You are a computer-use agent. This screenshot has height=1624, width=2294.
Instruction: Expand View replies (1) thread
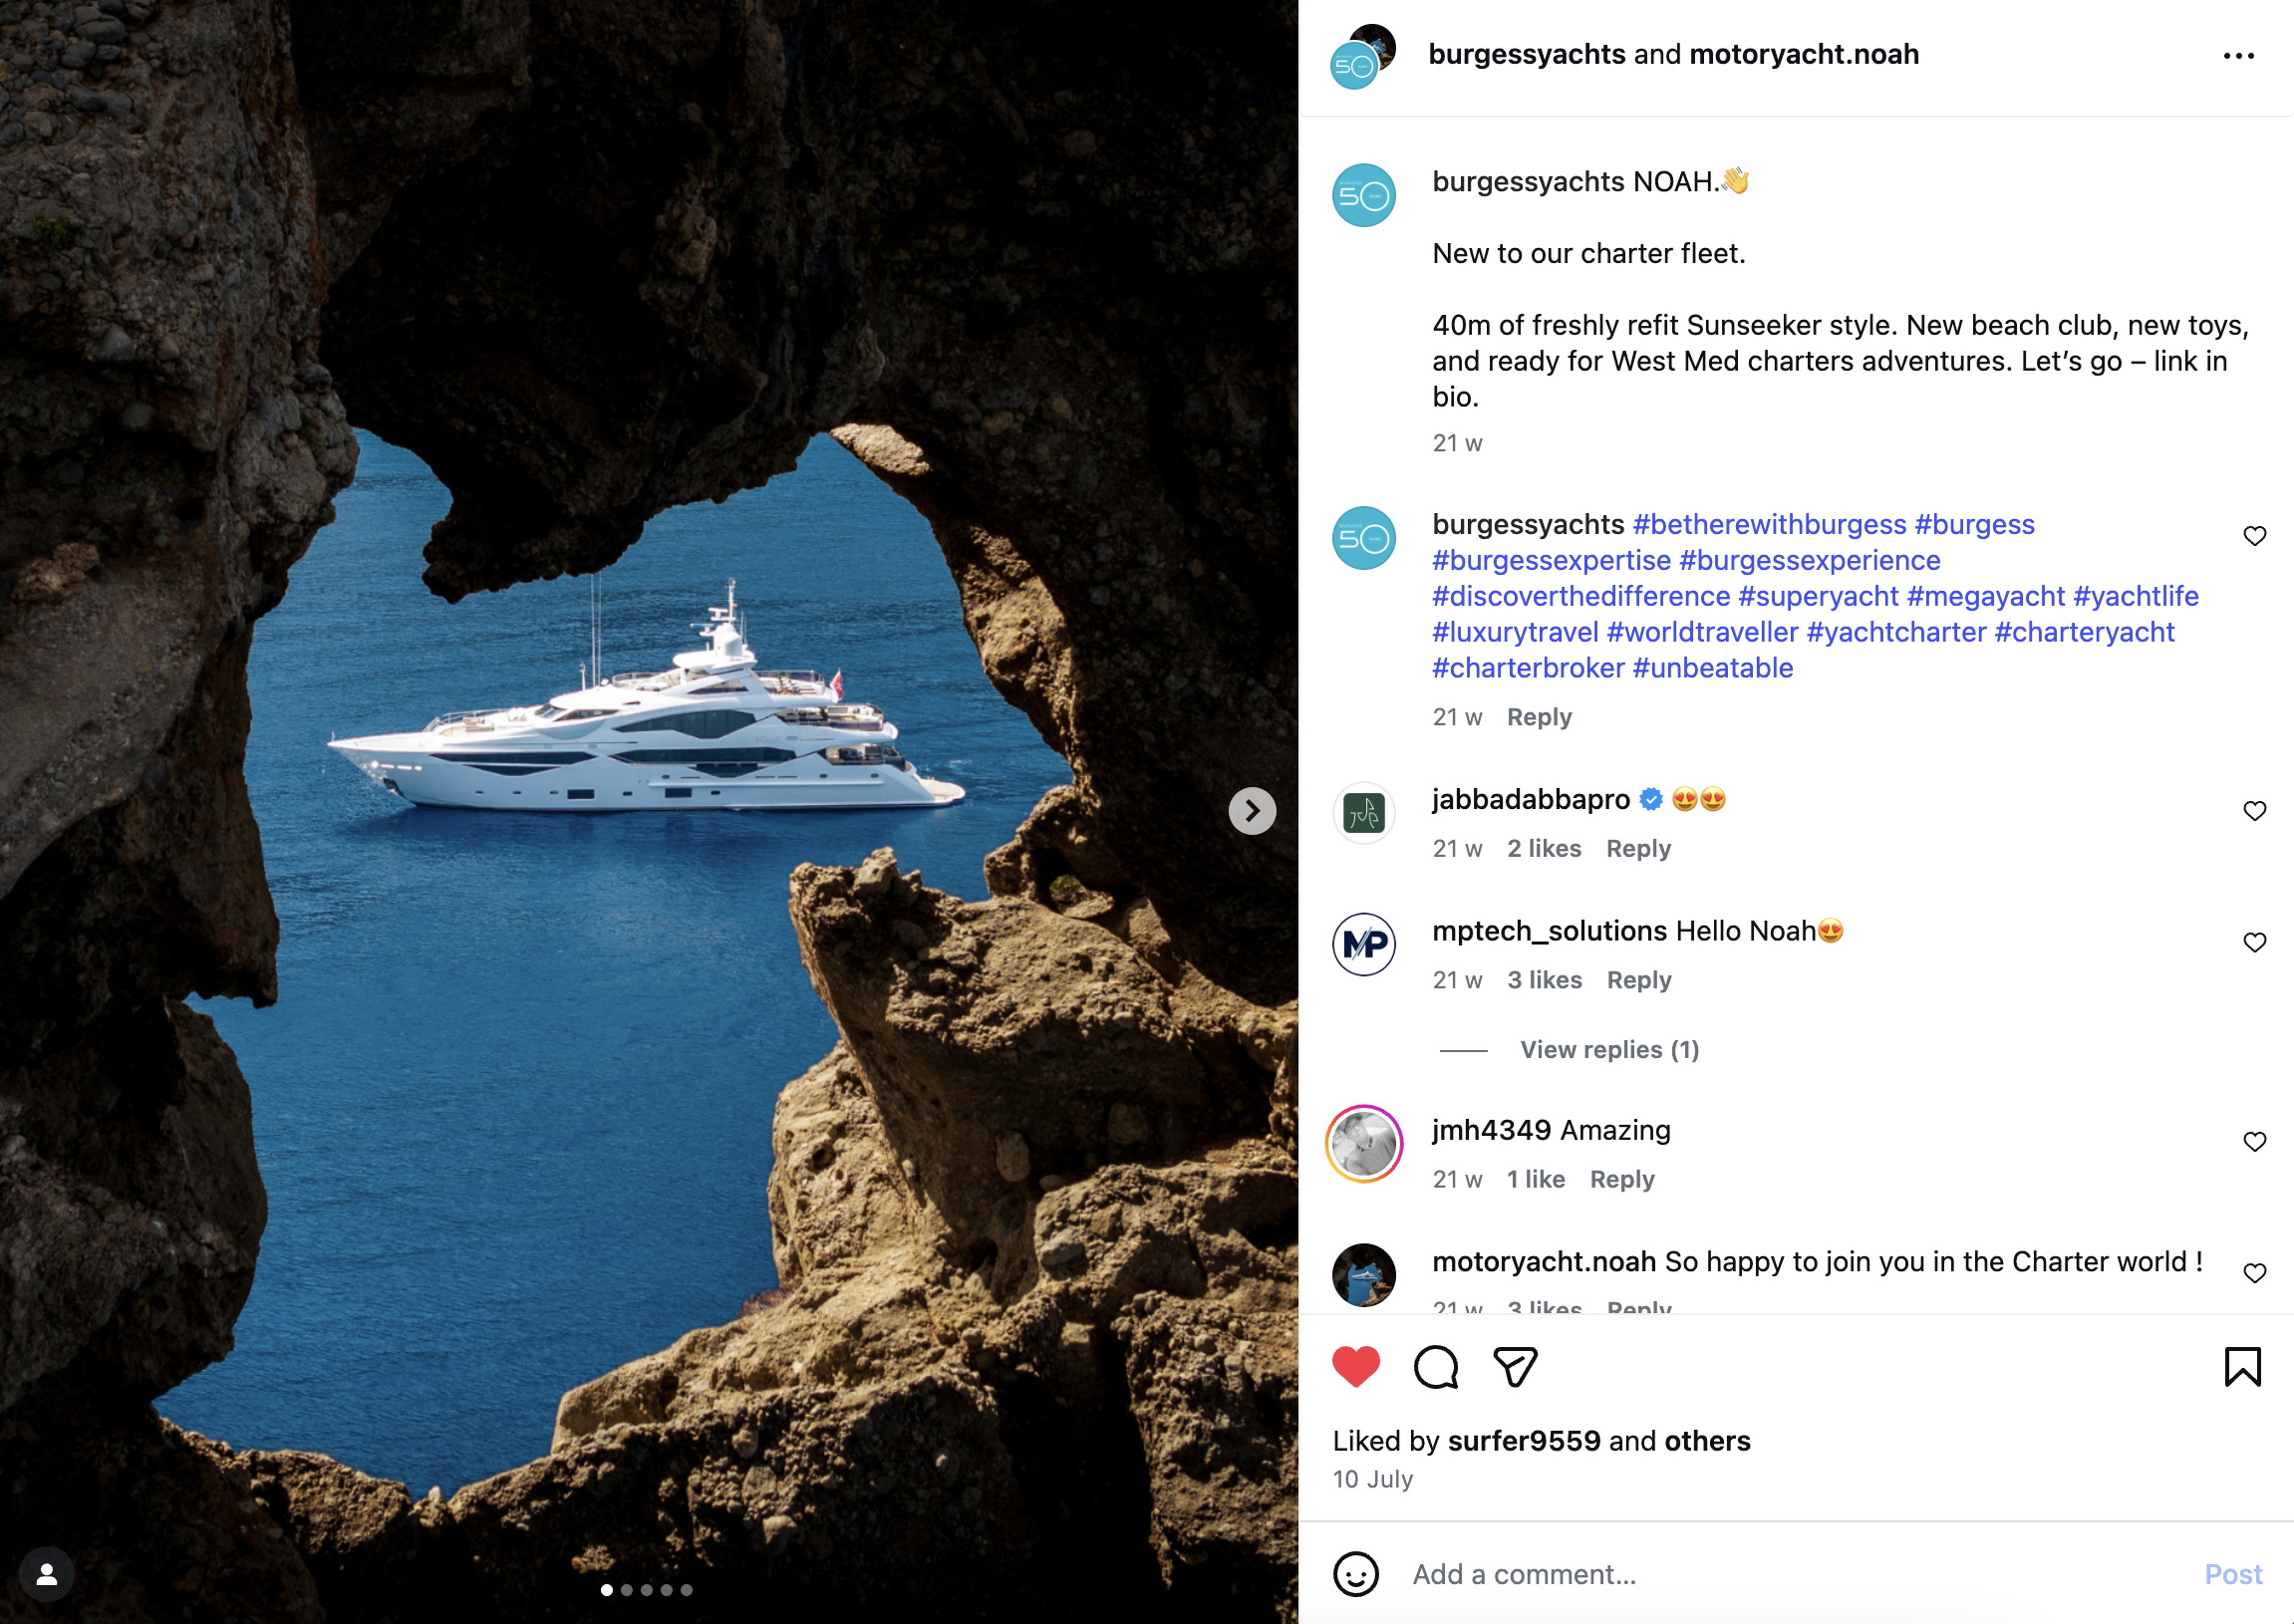point(1609,1050)
